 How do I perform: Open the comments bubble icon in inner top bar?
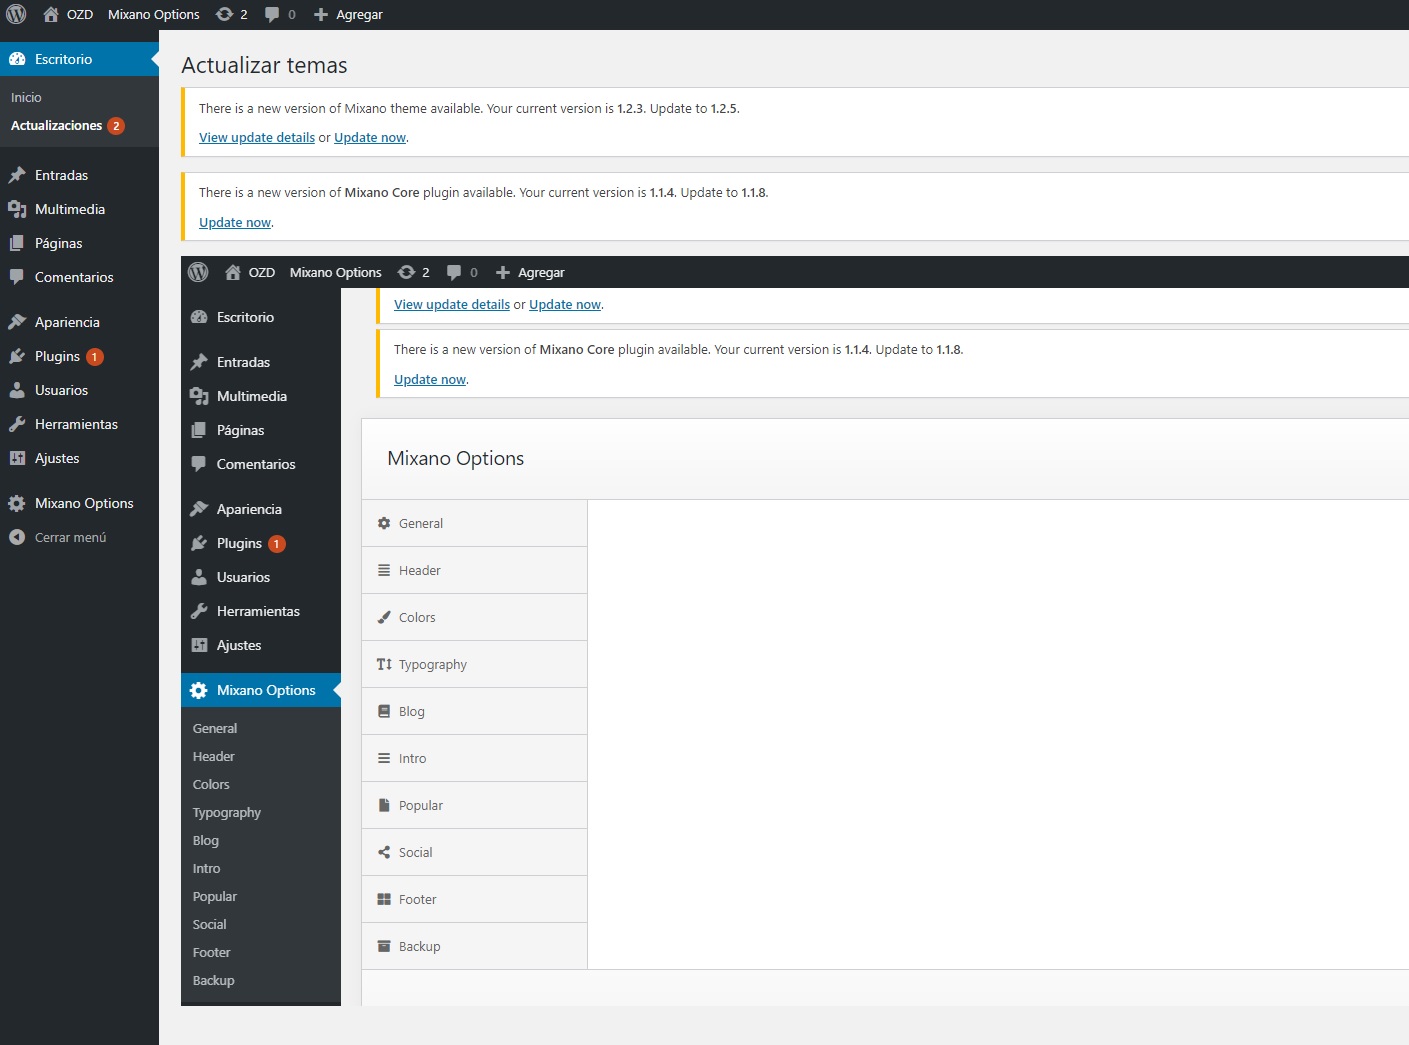(454, 272)
